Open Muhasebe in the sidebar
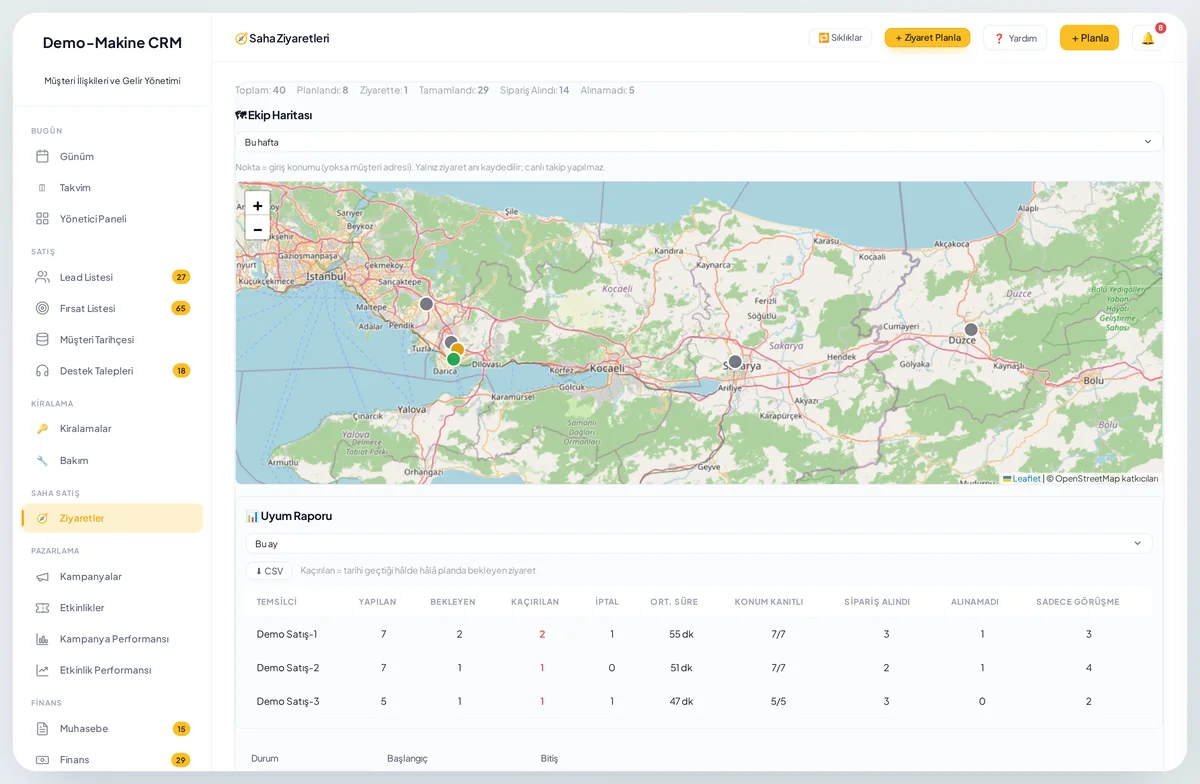This screenshot has width=1200, height=784. click(x=112, y=728)
